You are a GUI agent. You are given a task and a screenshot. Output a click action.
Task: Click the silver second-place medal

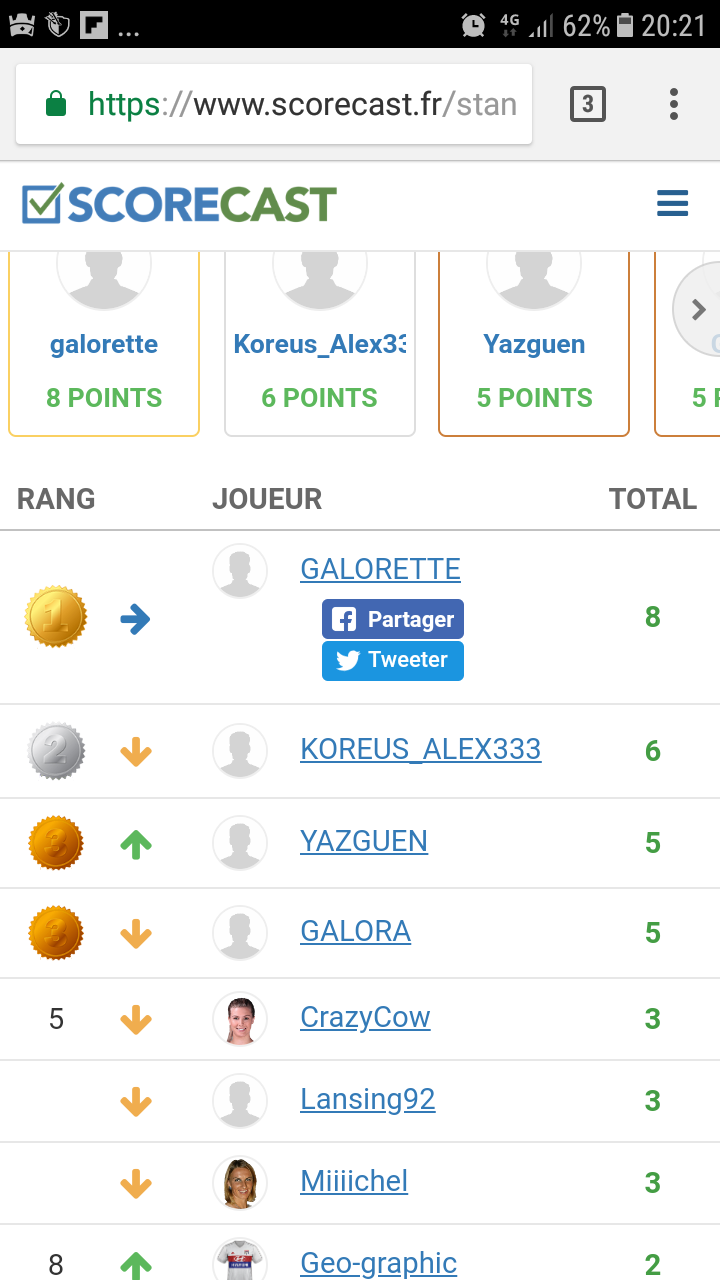pyautogui.click(x=56, y=751)
